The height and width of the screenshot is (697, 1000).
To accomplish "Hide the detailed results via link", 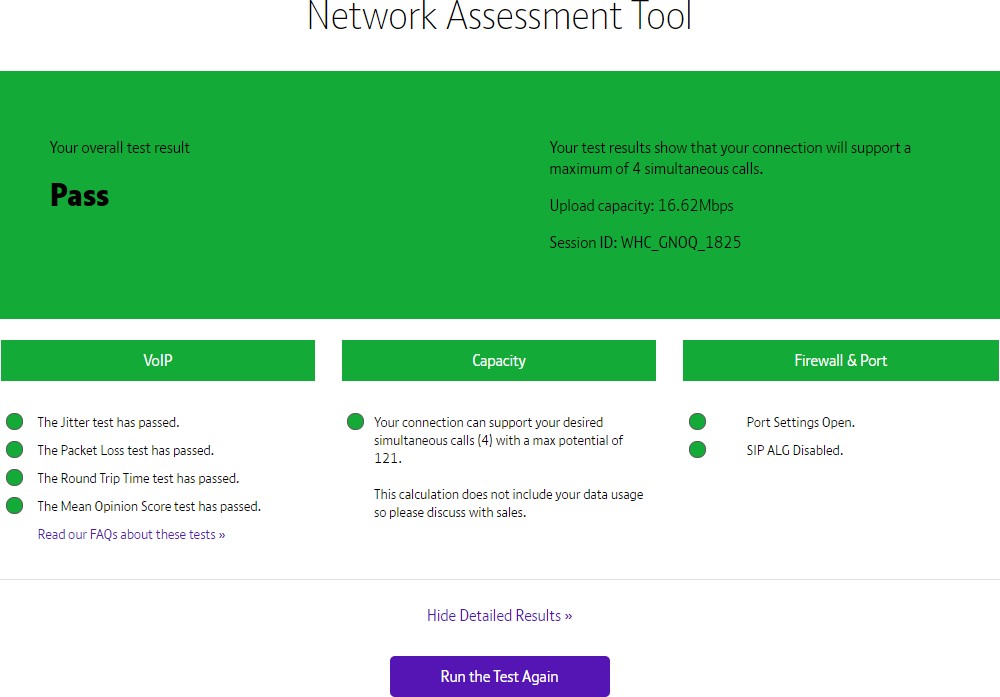I will pyautogui.click(x=499, y=615).
